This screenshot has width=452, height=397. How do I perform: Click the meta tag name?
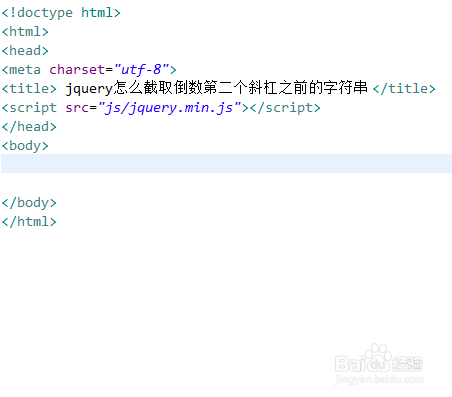tap(25, 70)
